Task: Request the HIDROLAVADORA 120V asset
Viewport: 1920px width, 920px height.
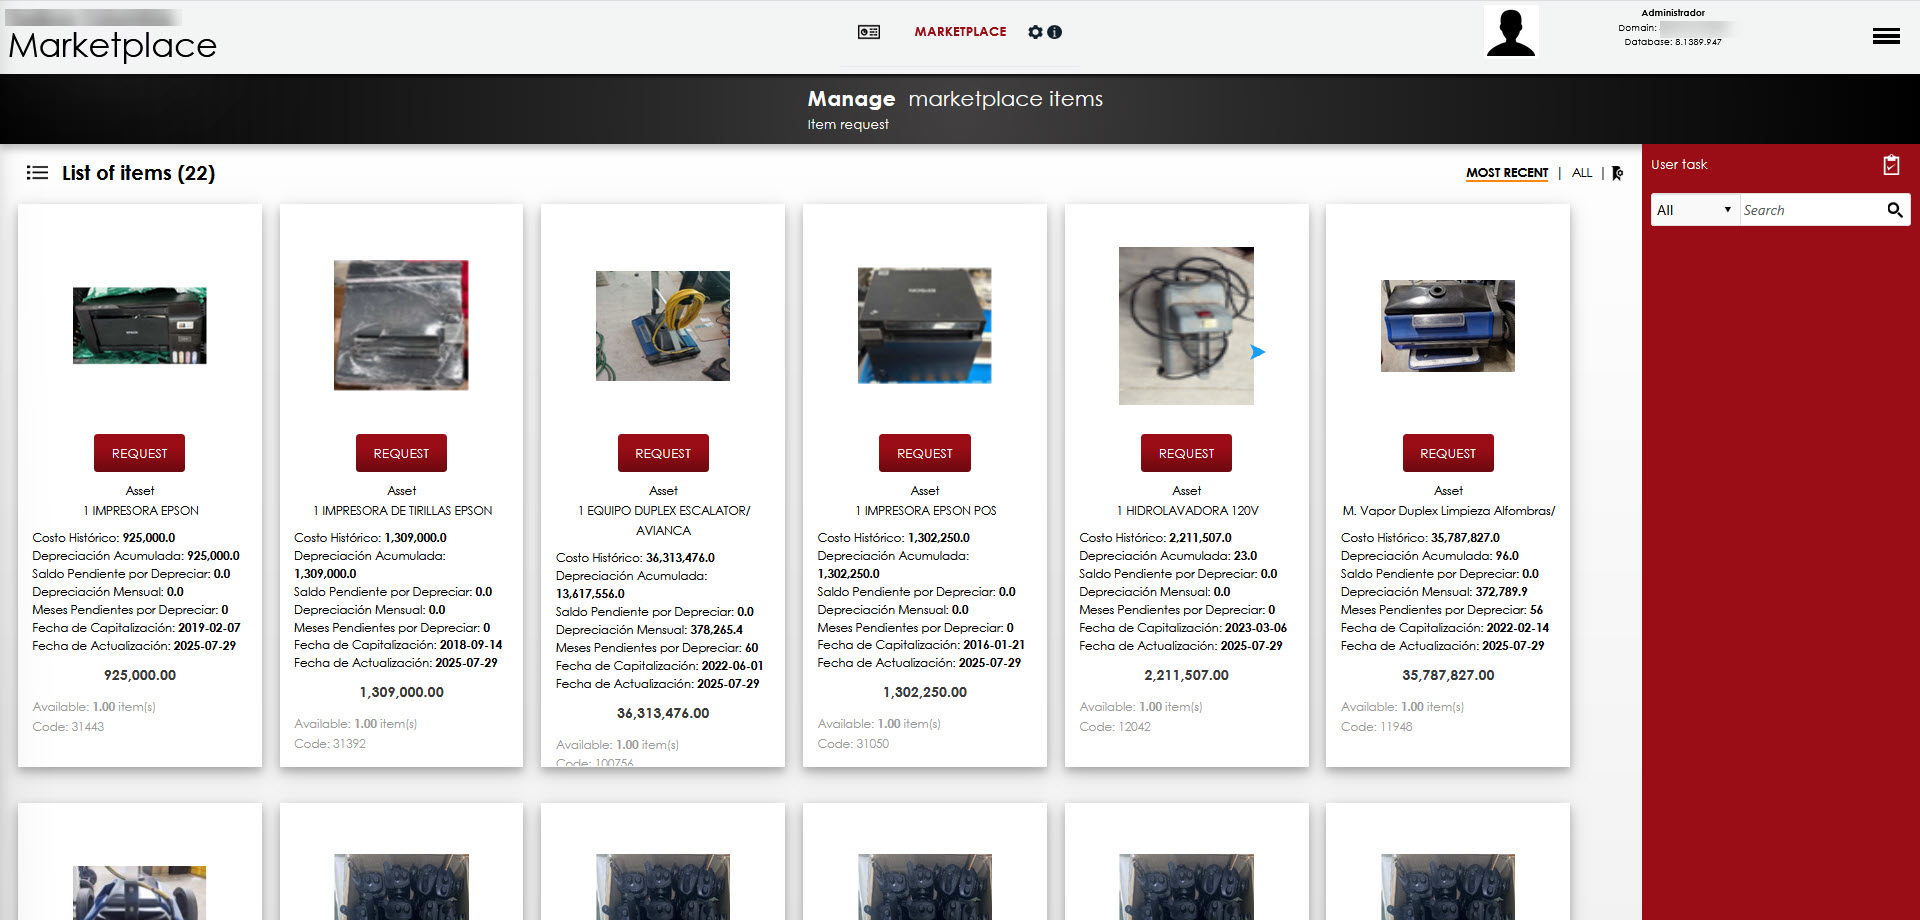Action: pyautogui.click(x=1186, y=453)
